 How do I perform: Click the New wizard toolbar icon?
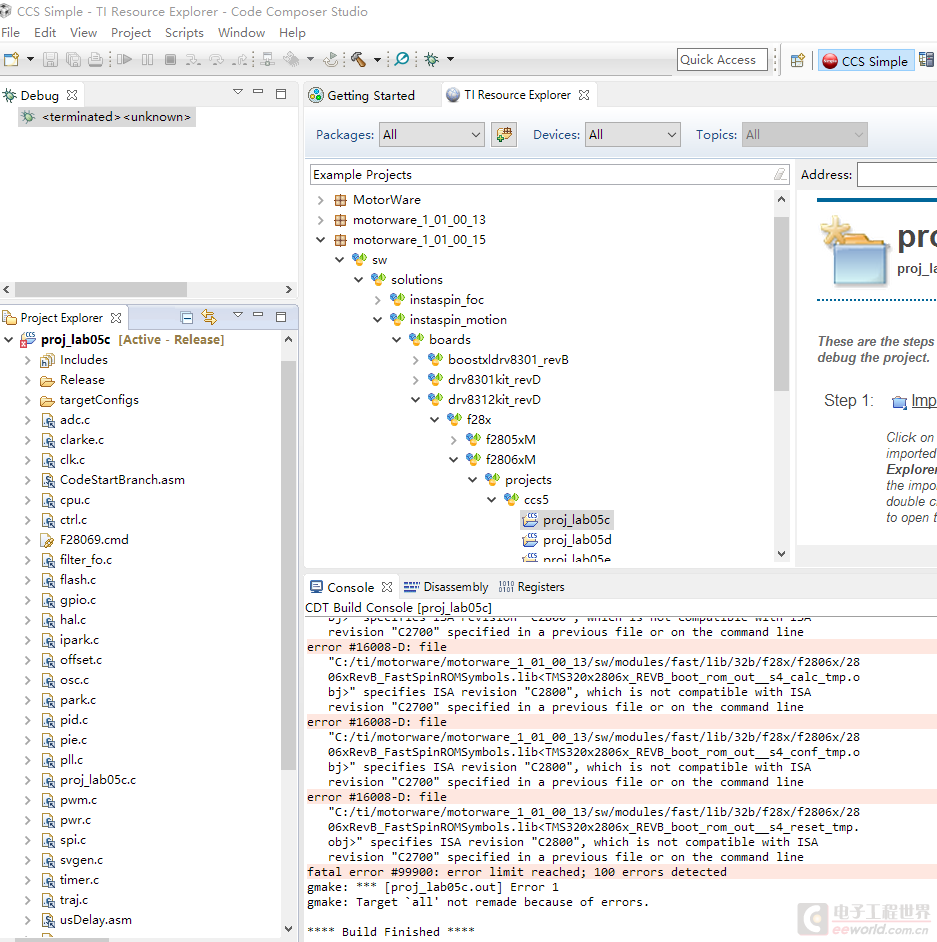[x=11, y=59]
